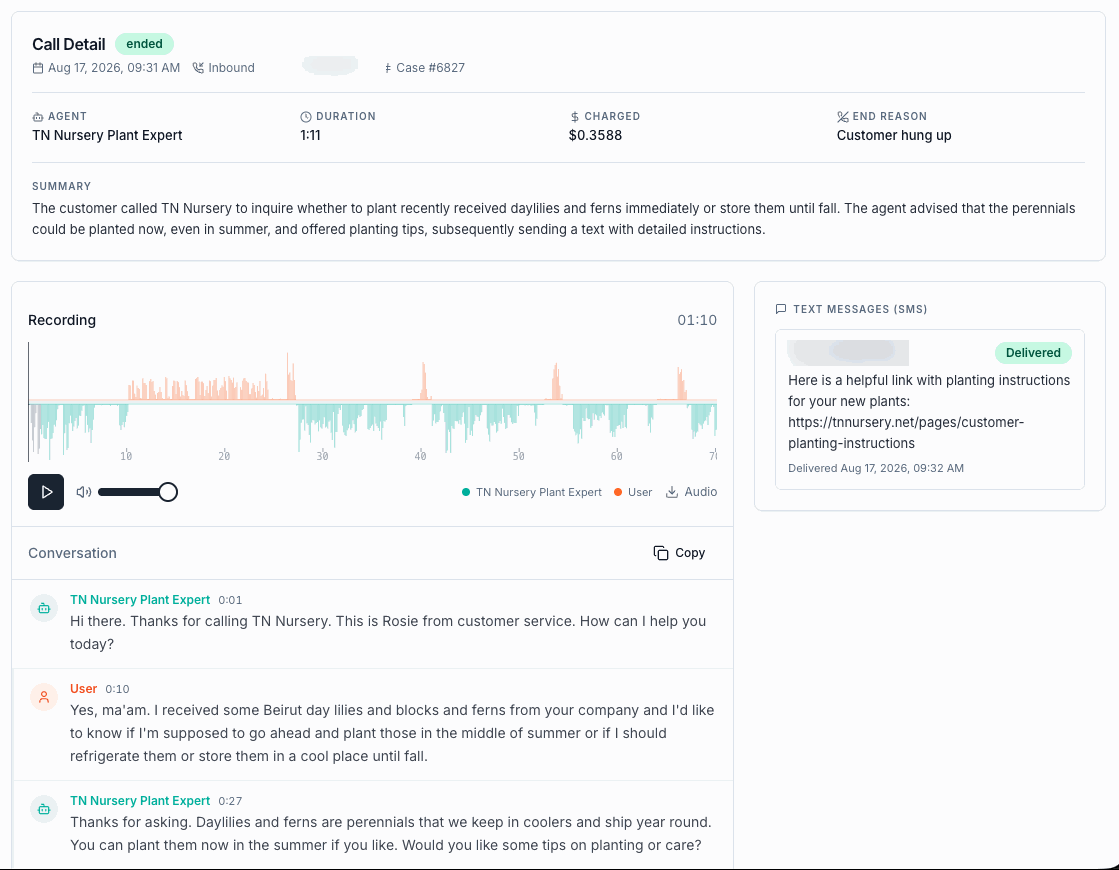The width and height of the screenshot is (1119, 870).
Task: Click the Delivered status badge
Action: point(1033,353)
